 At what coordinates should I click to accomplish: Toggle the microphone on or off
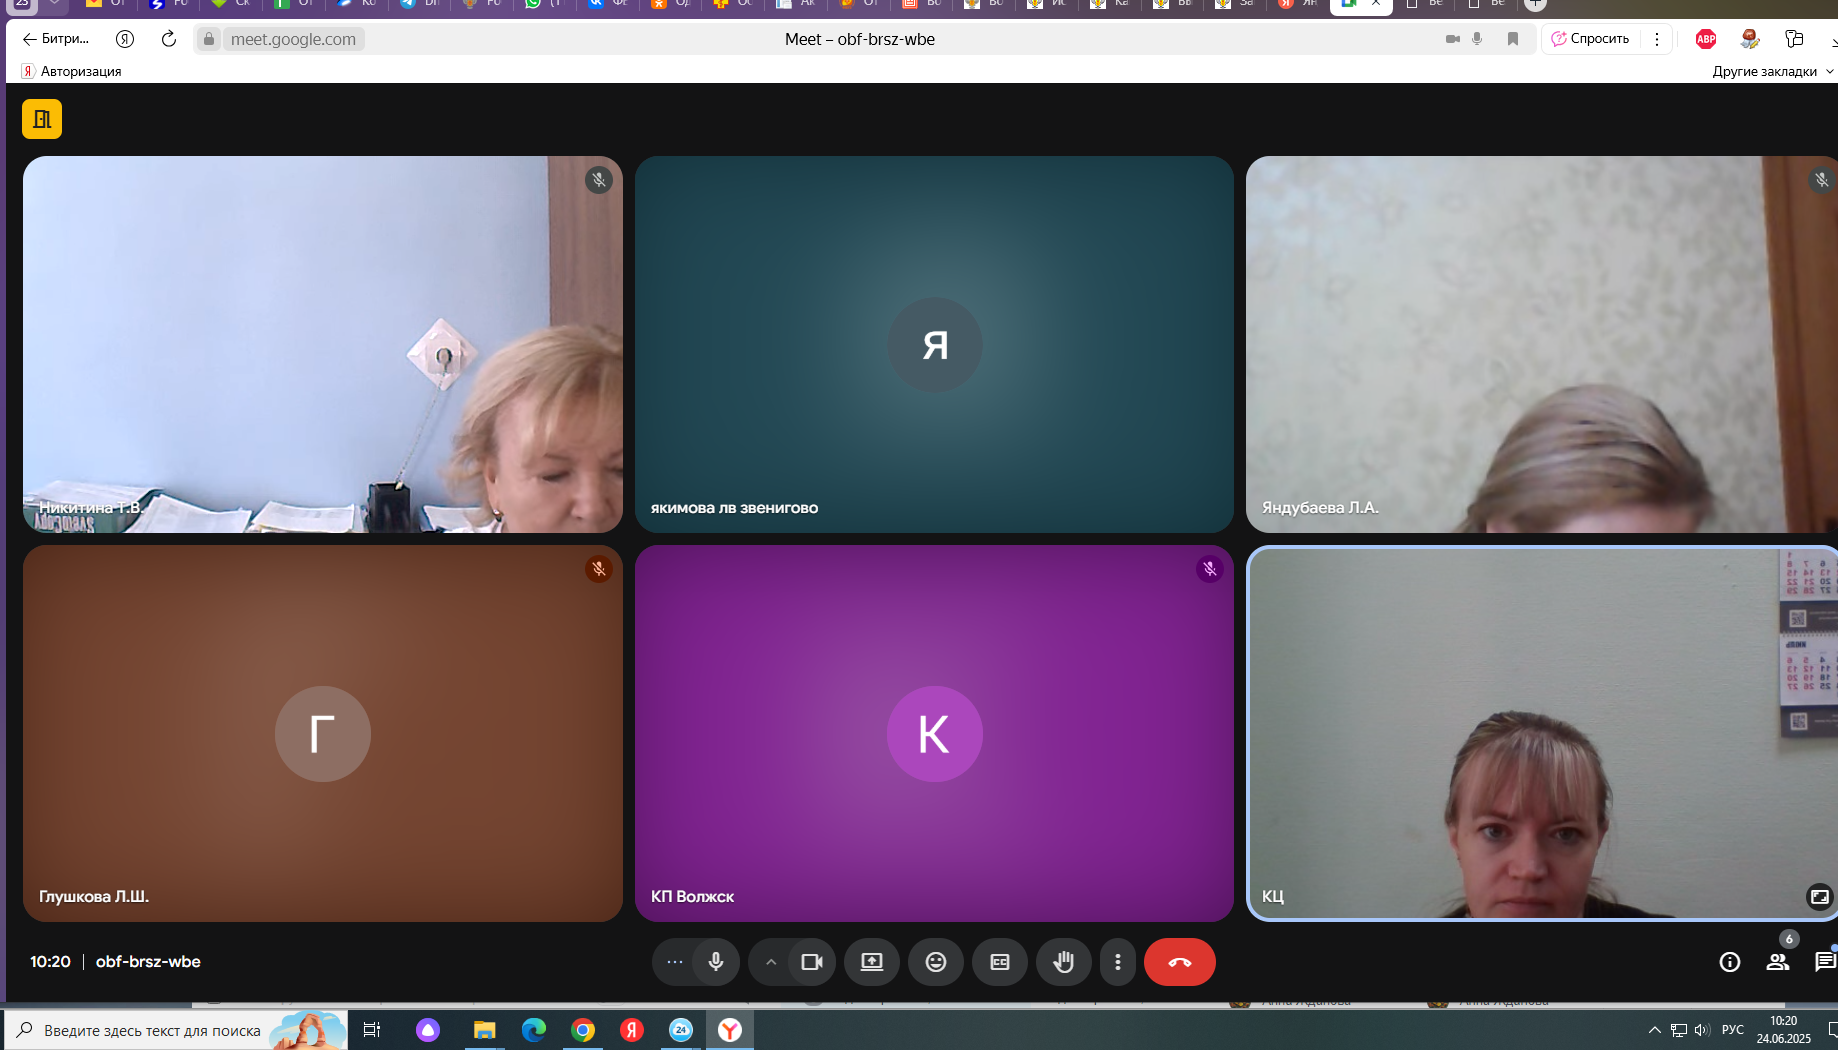coord(716,962)
